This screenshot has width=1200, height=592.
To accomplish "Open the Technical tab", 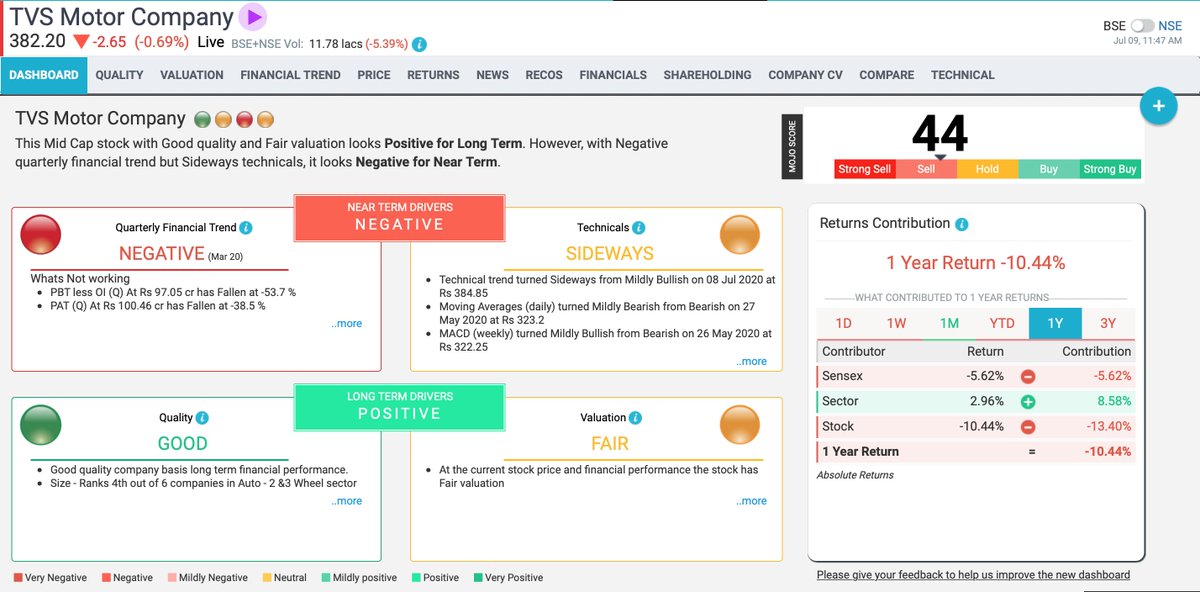I will pos(962,75).
